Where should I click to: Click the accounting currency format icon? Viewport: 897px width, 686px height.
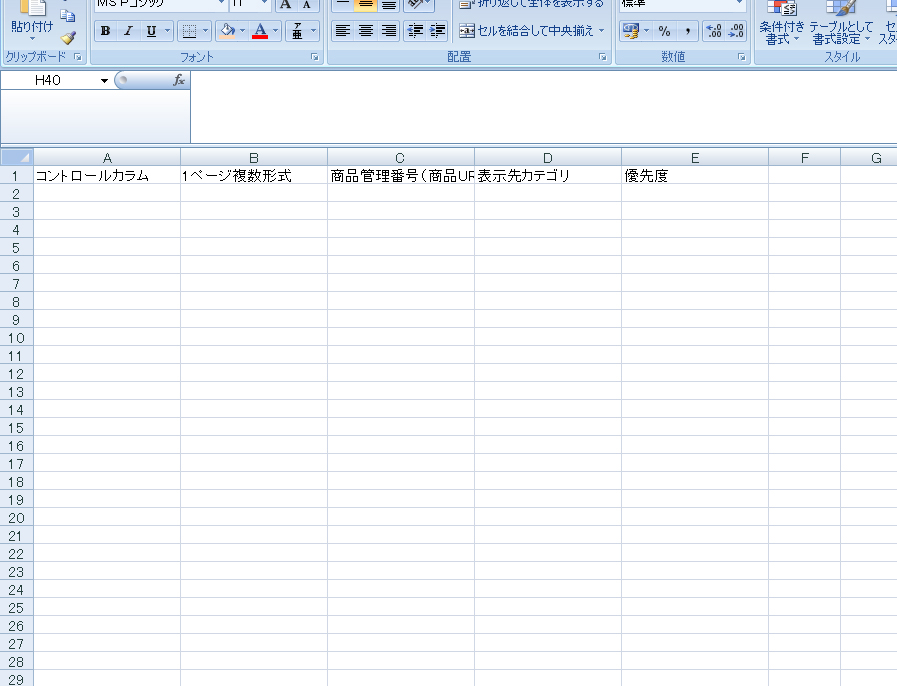click(x=630, y=31)
